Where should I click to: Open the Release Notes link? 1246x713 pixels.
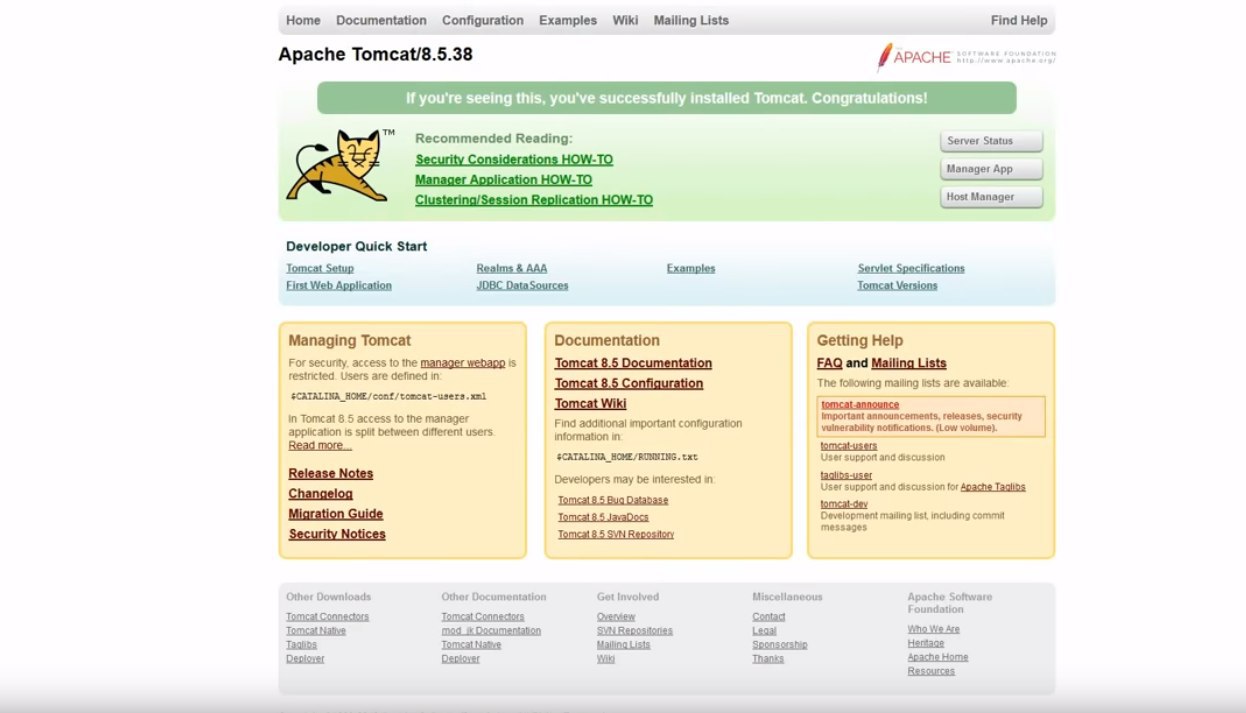tap(331, 474)
